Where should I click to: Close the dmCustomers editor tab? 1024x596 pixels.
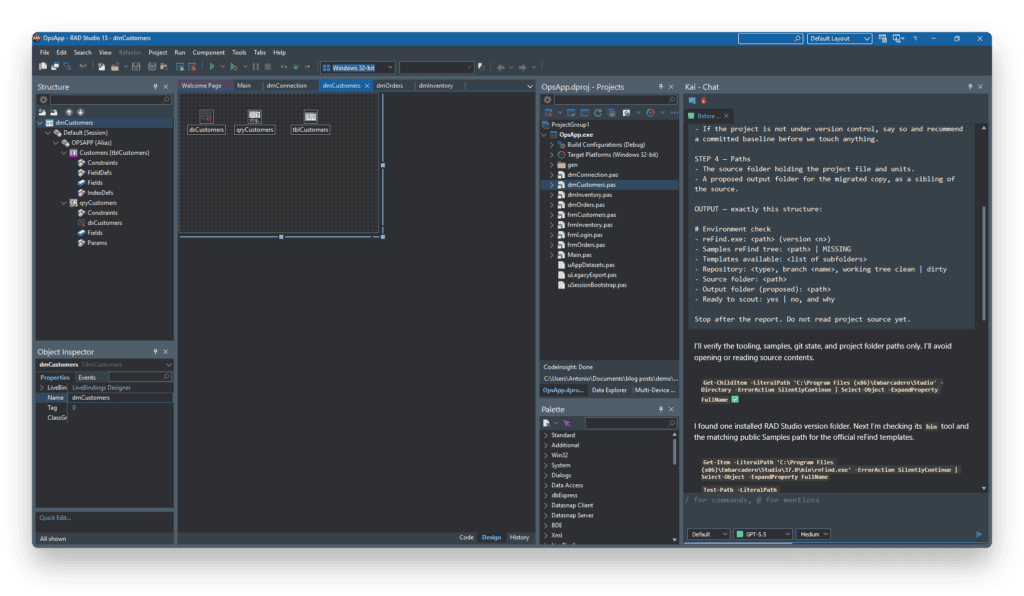point(367,86)
